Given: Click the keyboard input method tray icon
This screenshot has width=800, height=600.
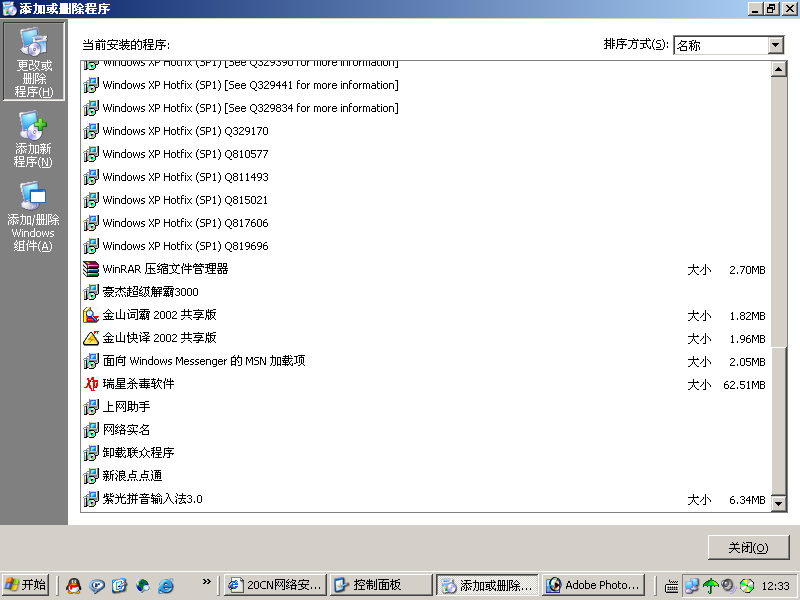Looking at the screenshot, I should pos(671,586).
